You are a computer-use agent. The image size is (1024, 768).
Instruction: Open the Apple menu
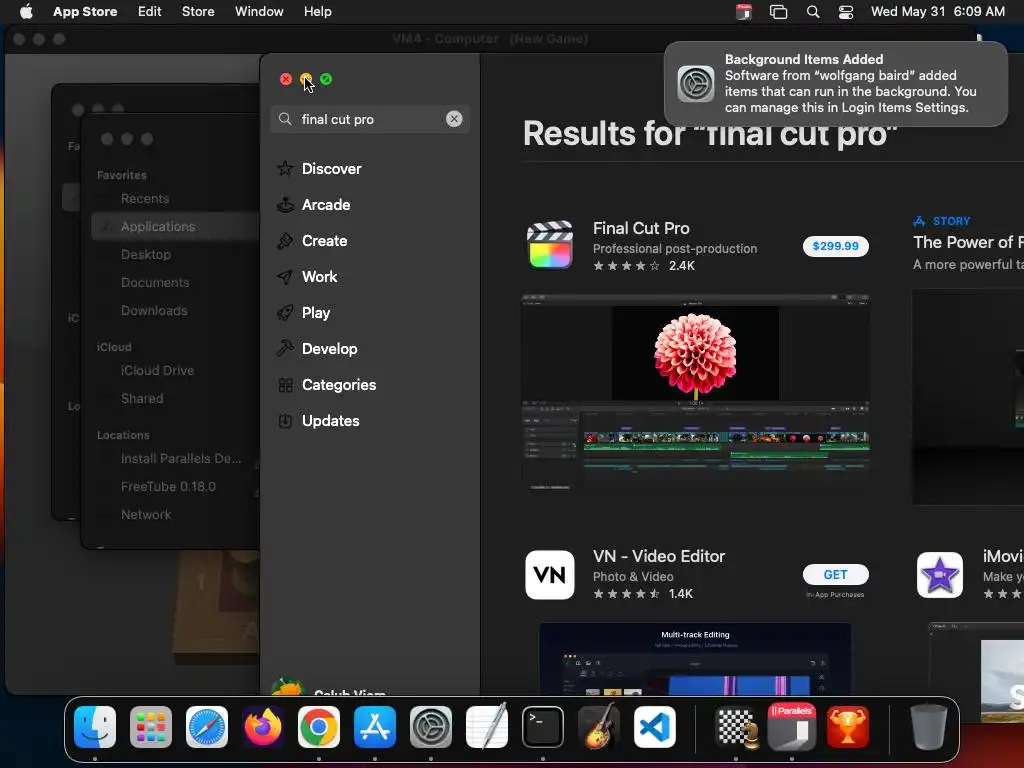[x=26, y=11]
